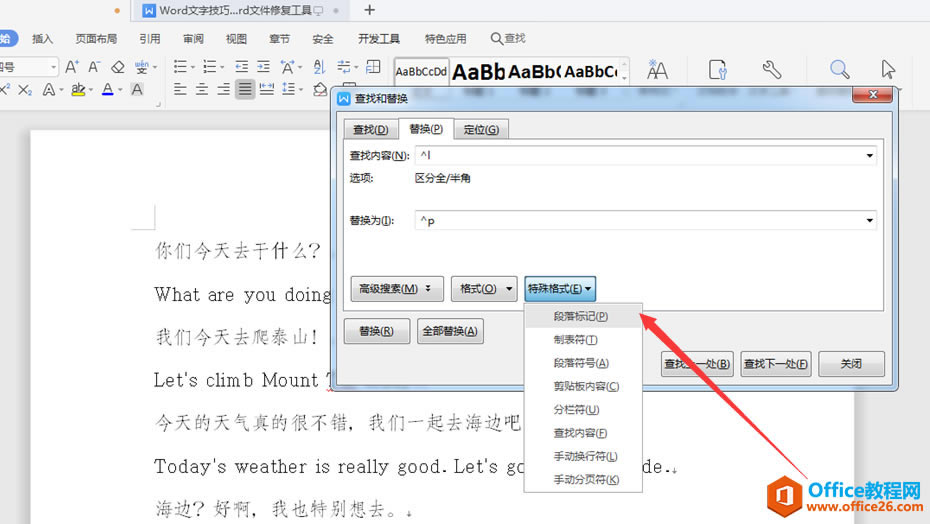This screenshot has height=524, width=930.
Task: Click the subscript X₂ icon
Action: point(25,90)
